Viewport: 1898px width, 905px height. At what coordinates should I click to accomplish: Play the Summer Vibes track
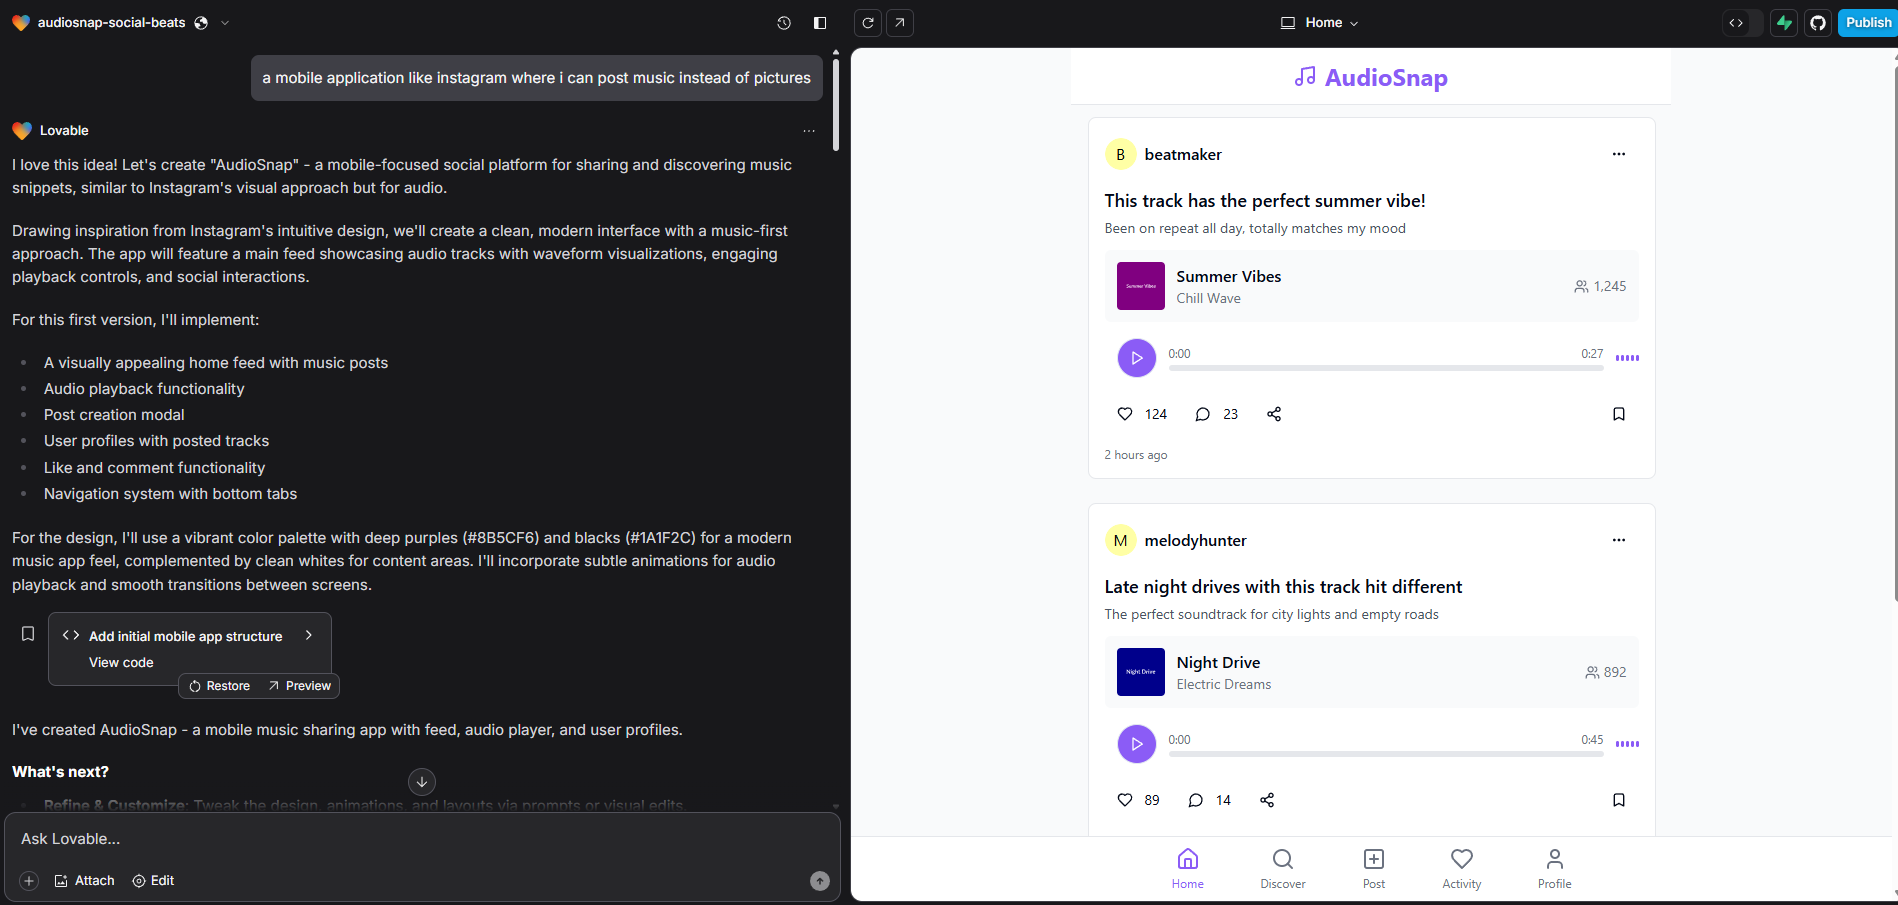point(1137,358)
